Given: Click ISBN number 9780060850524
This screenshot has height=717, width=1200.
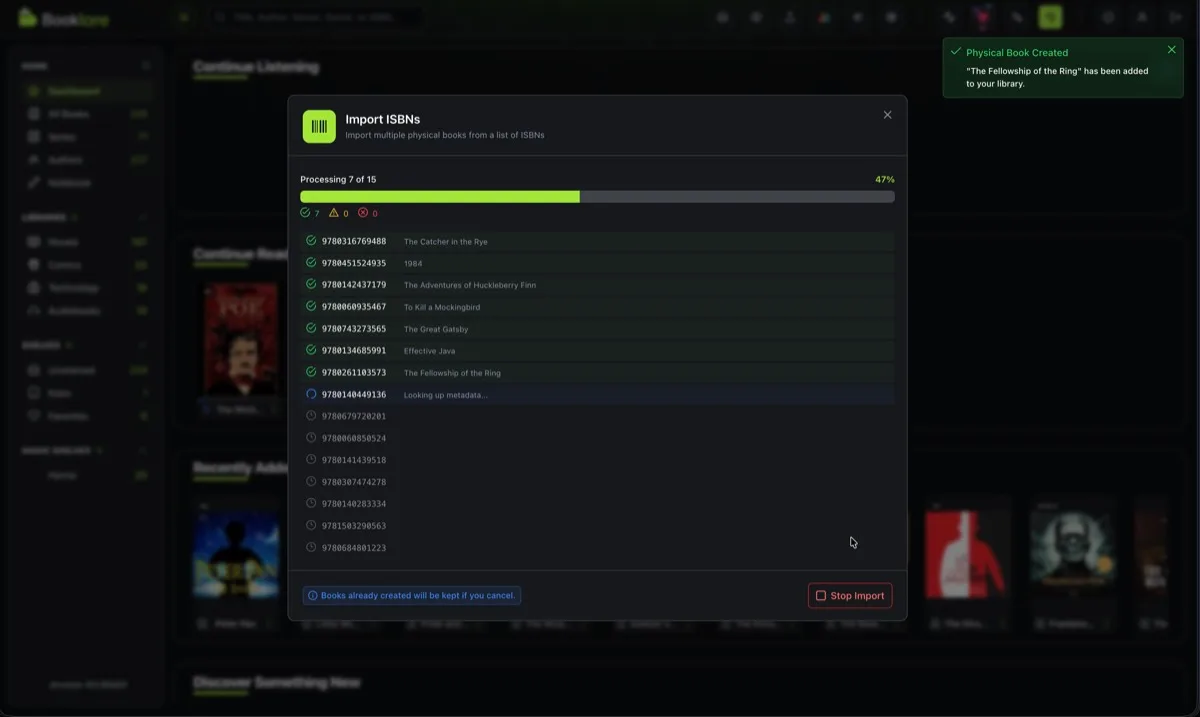Looking at the screenshot, I should tap(354, 438).
